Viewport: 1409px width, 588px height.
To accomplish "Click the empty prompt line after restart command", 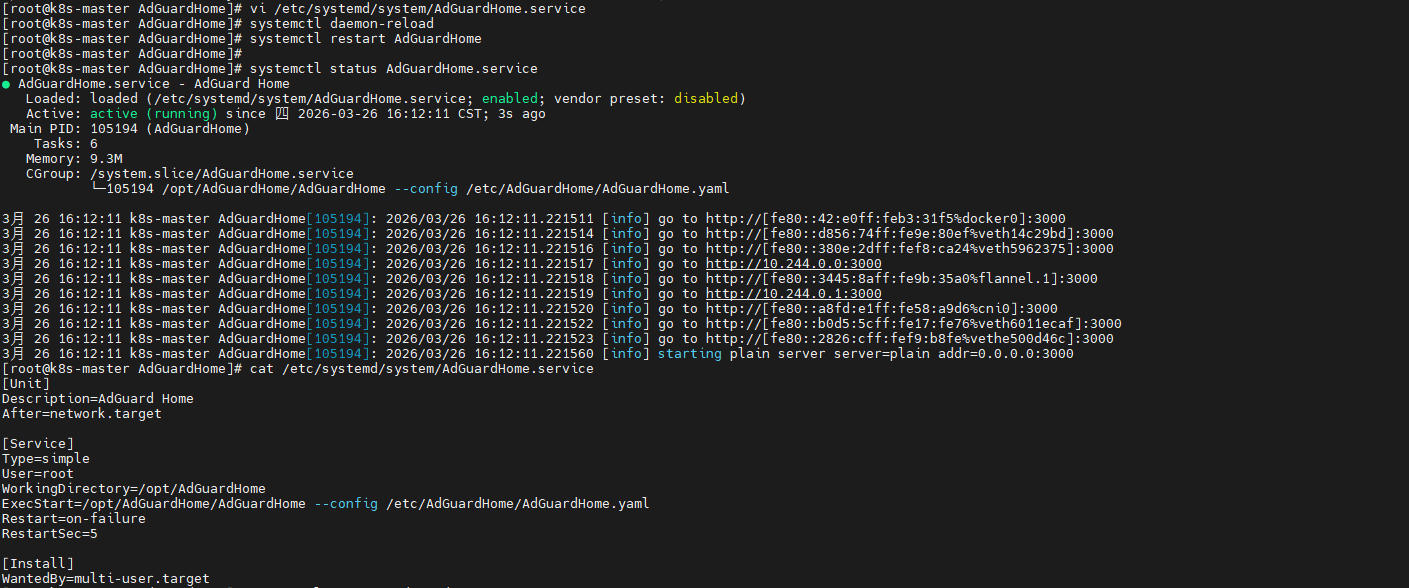I will coord(122,54).
